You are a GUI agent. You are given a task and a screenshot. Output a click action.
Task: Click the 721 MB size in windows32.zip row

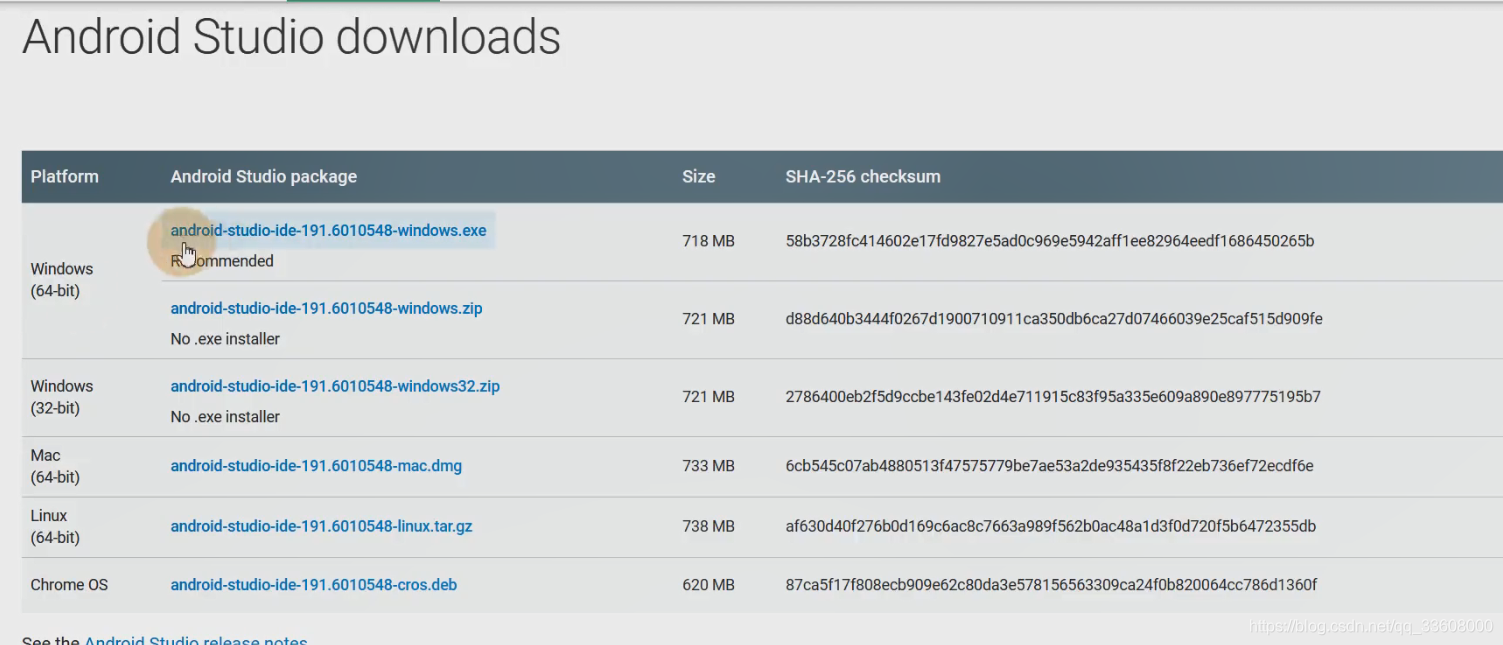click(708, 397)
